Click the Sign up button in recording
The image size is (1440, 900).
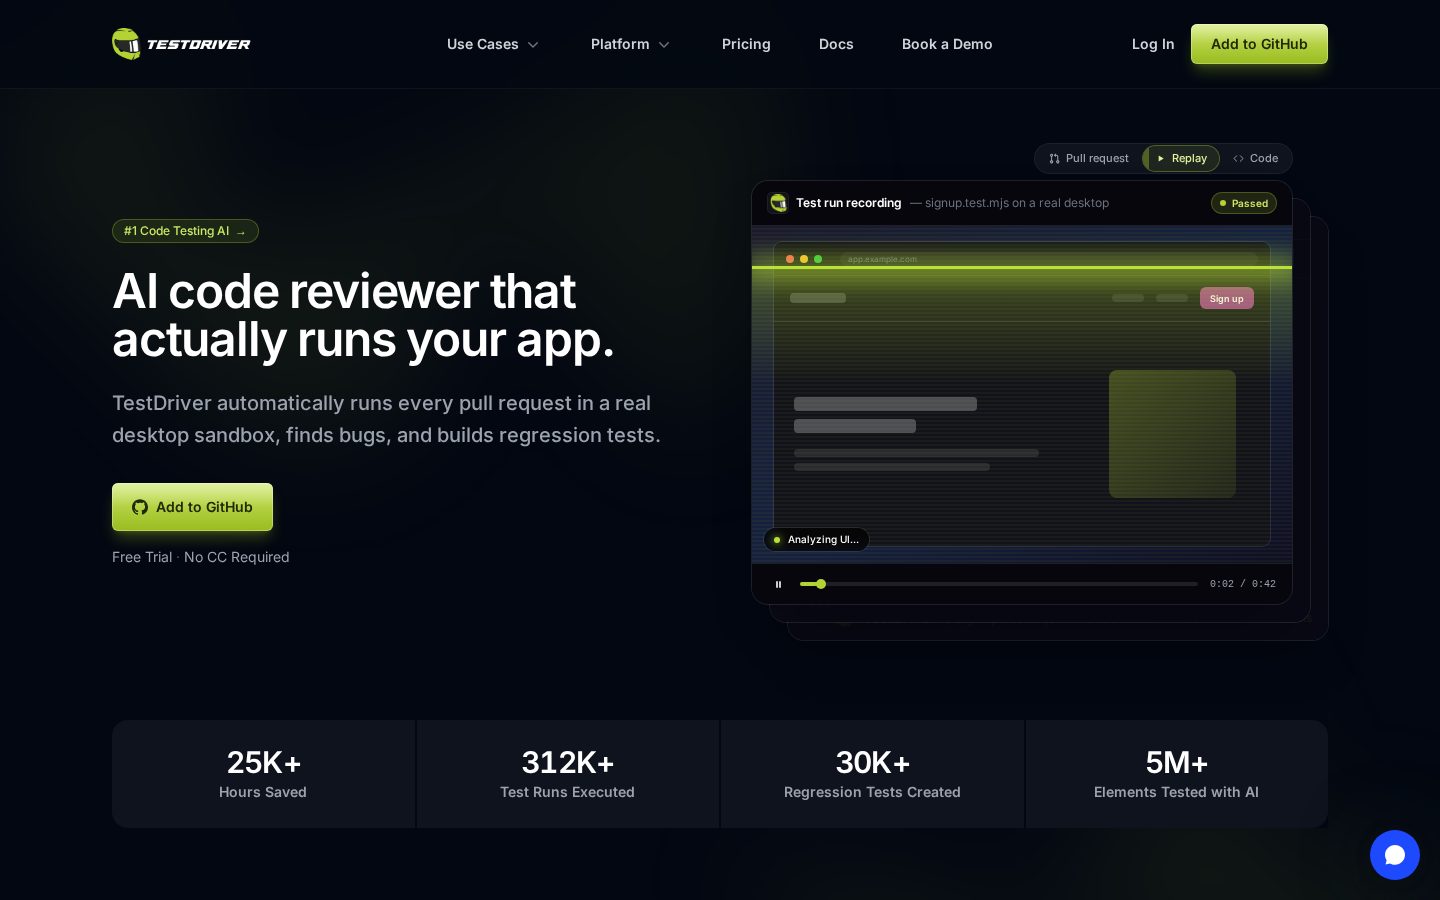(1227, 298)
